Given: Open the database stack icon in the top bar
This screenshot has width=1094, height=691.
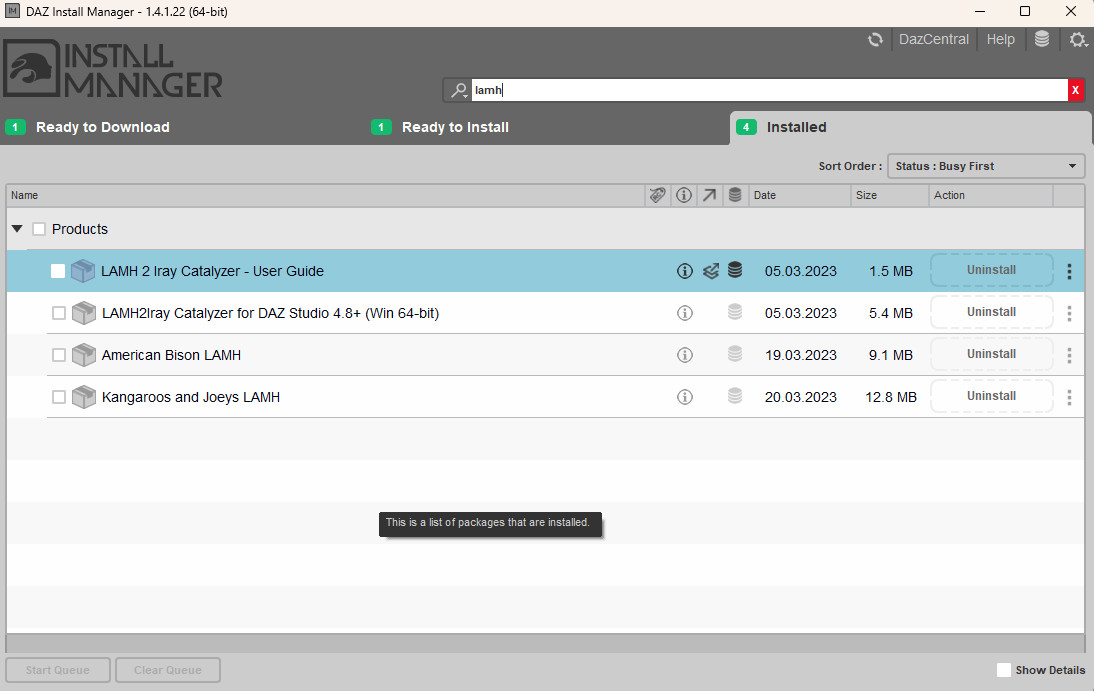Looking at the screenshot, I should pyautogui.click(x=1042, y=39).
